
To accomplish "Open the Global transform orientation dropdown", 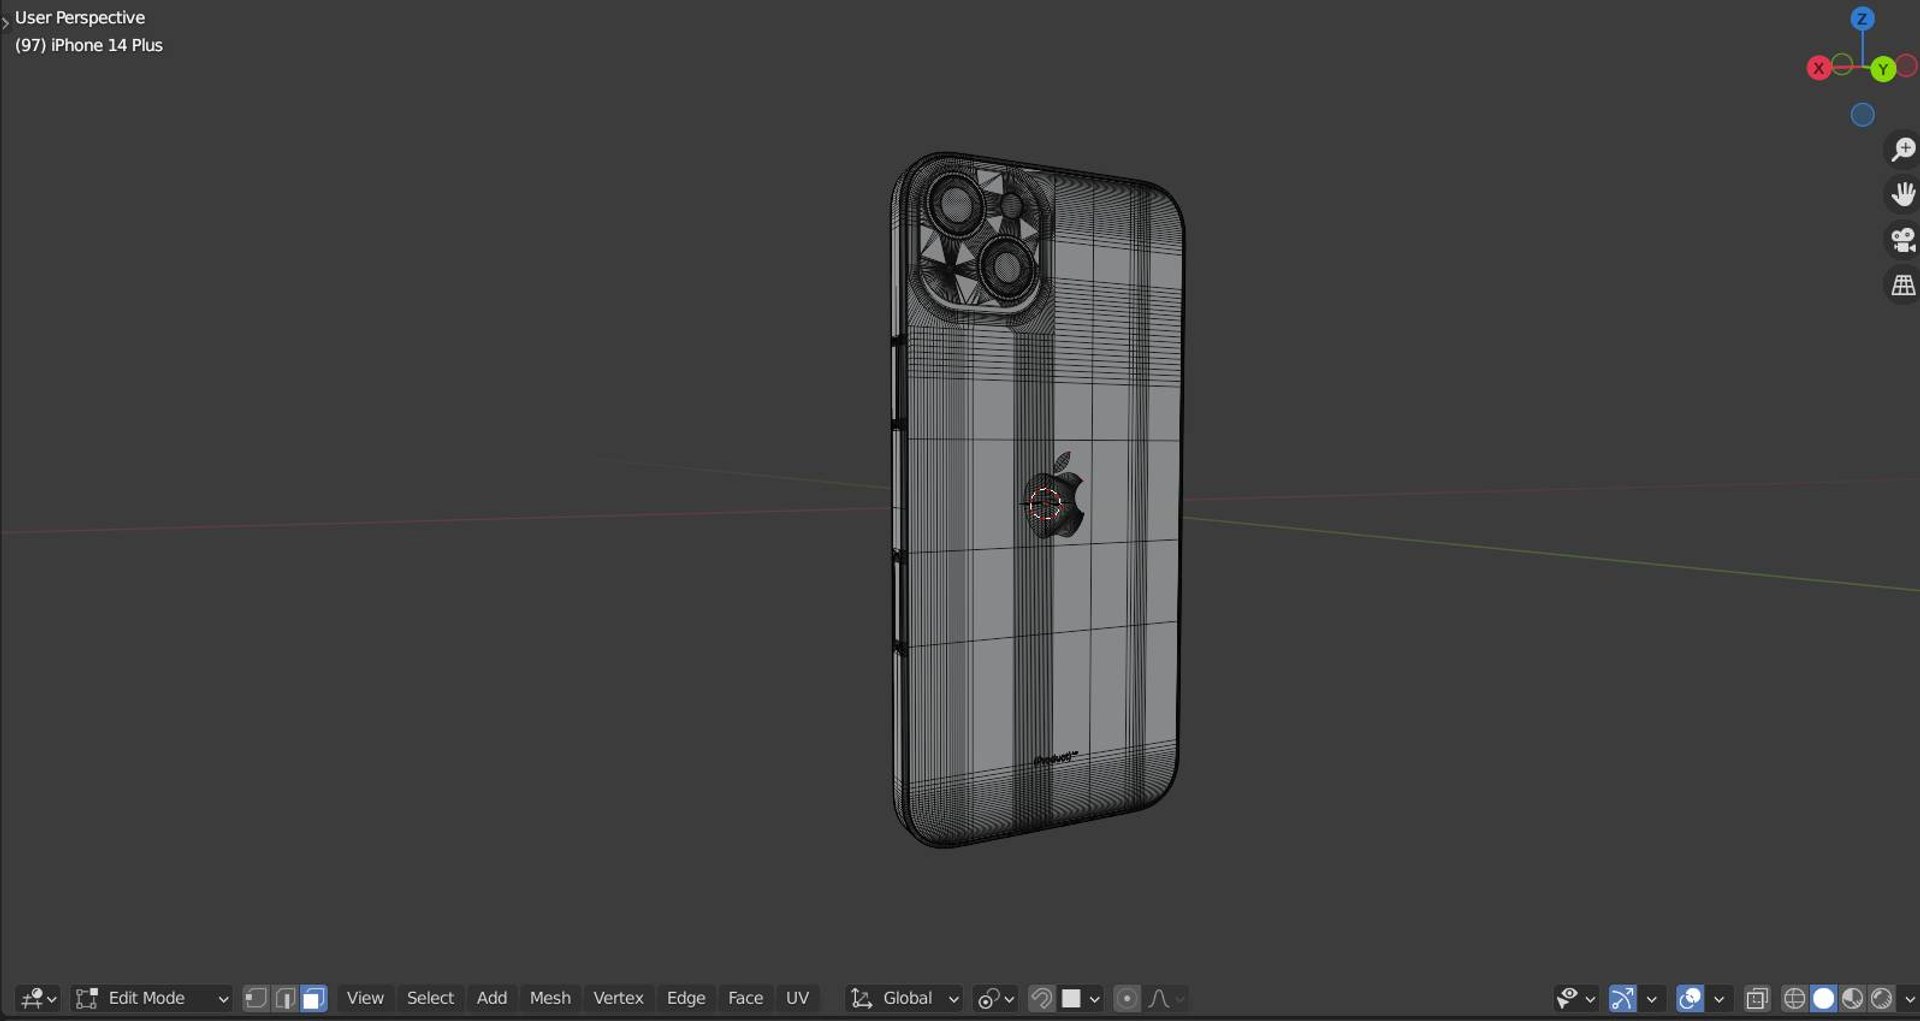I will click(x=904, y=998).
